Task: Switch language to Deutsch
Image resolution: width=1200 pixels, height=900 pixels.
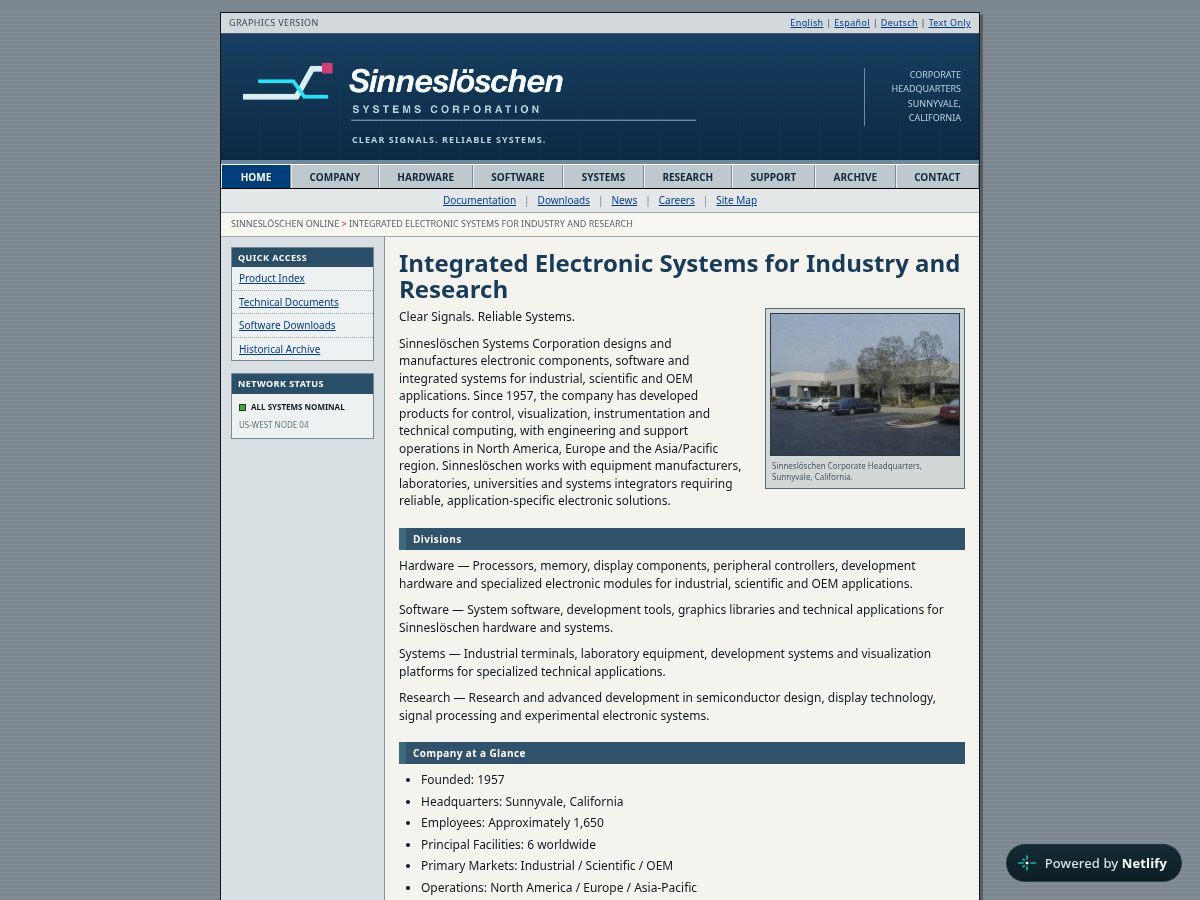Action: click(x=899, y=23)
